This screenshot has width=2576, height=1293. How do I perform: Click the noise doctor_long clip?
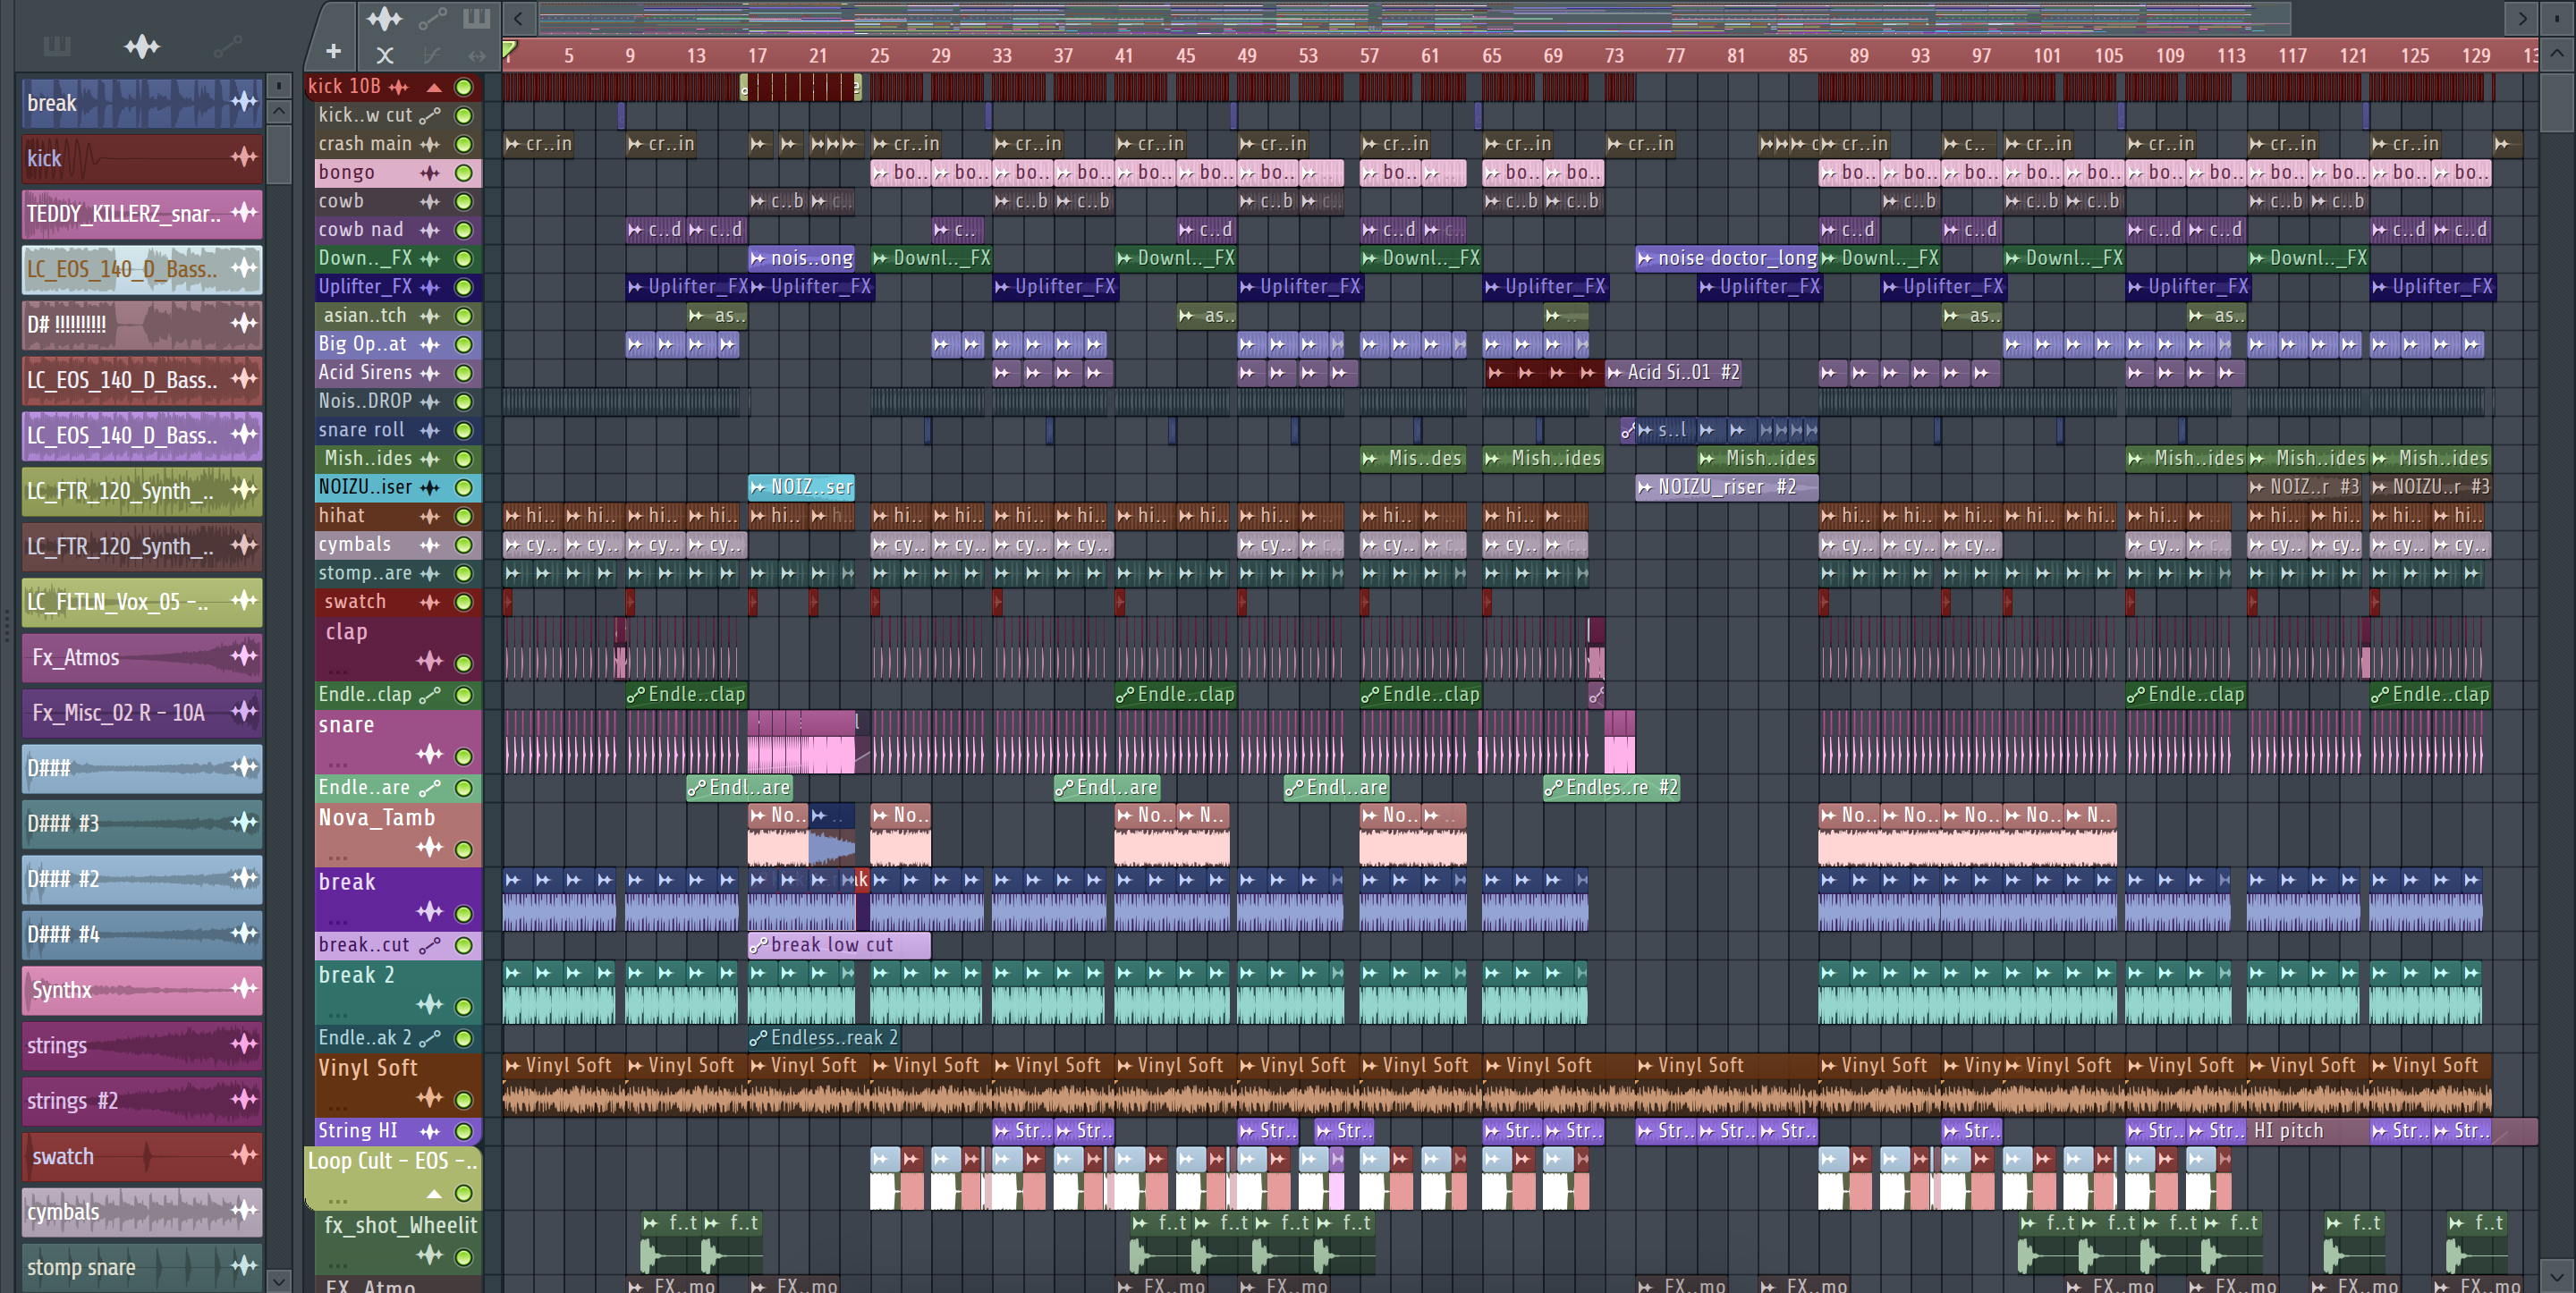point(1727,259)
